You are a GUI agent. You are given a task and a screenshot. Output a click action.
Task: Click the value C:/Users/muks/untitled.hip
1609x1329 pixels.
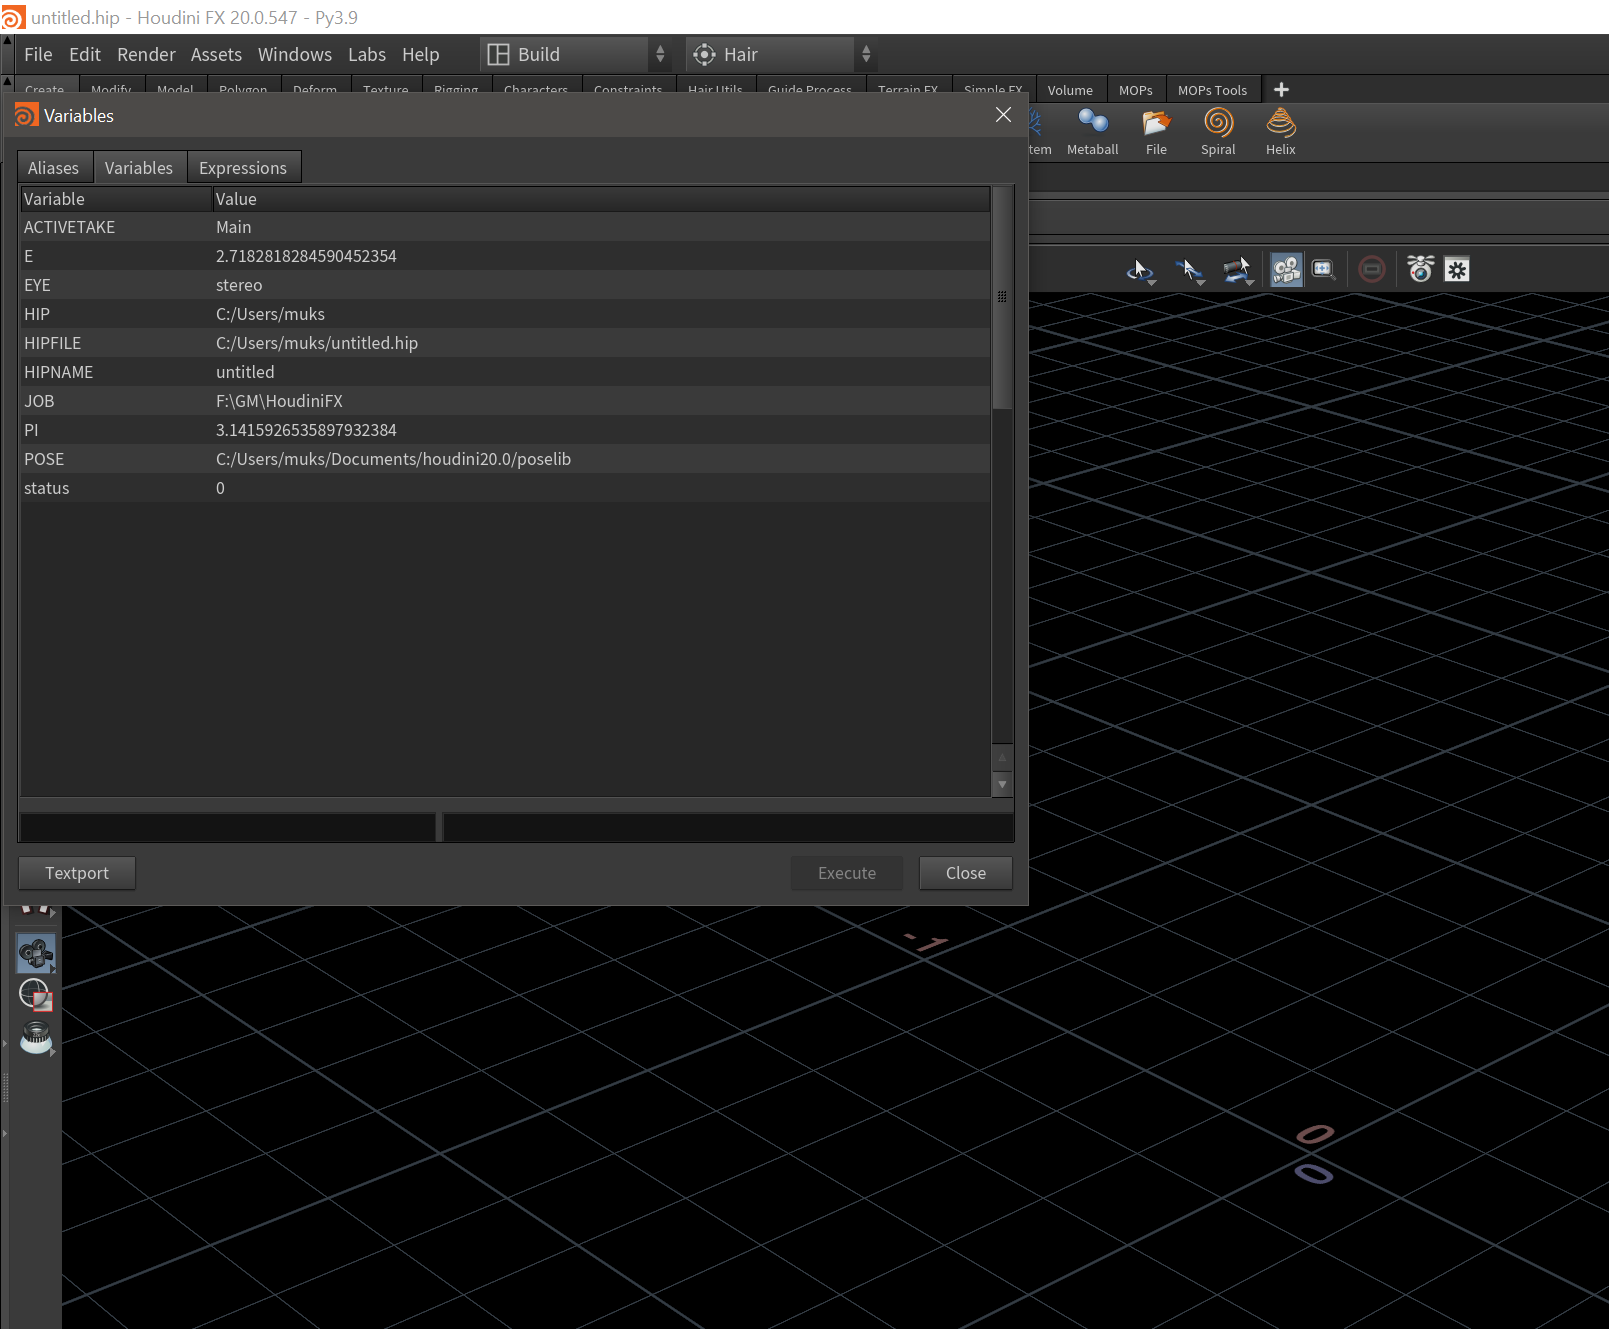click(x=317, y=343)
